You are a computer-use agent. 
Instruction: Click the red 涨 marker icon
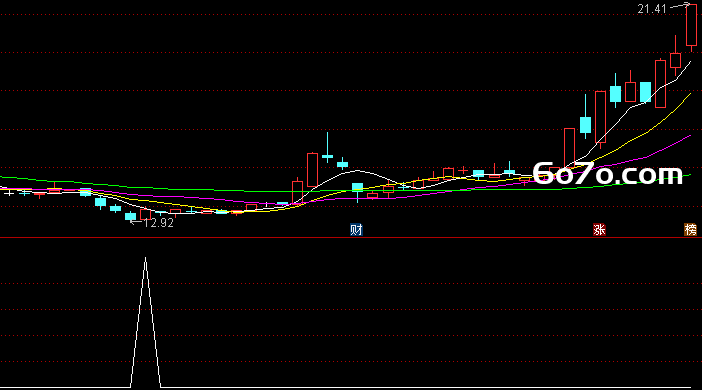(599, 230)
